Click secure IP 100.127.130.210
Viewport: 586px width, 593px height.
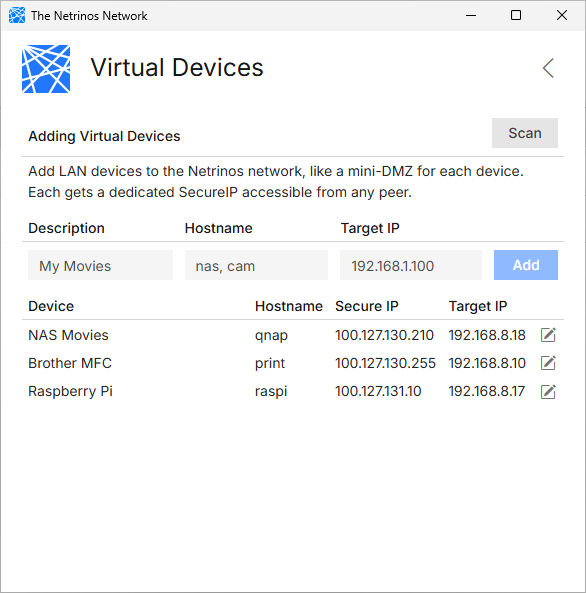(x=384, y=335)
